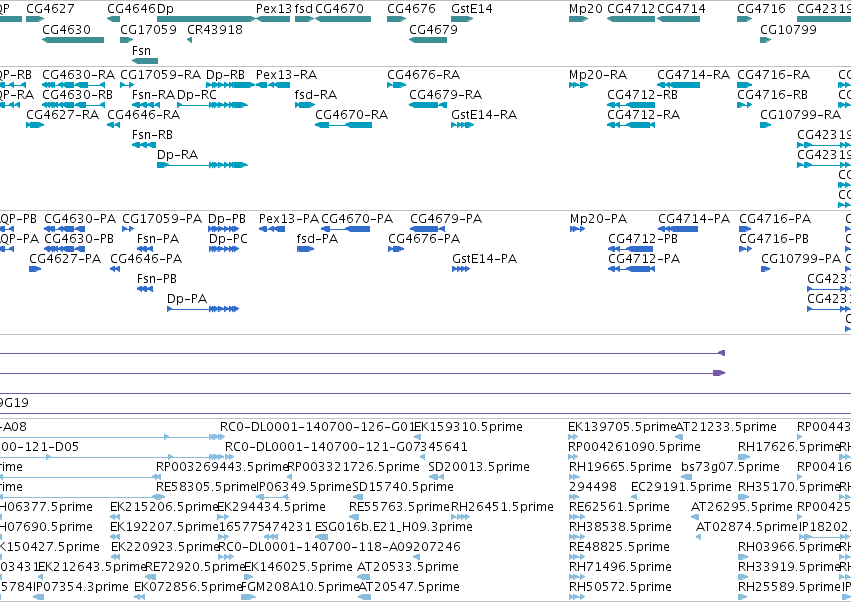Click the Fsn gene label in top track

pos(141,50)
